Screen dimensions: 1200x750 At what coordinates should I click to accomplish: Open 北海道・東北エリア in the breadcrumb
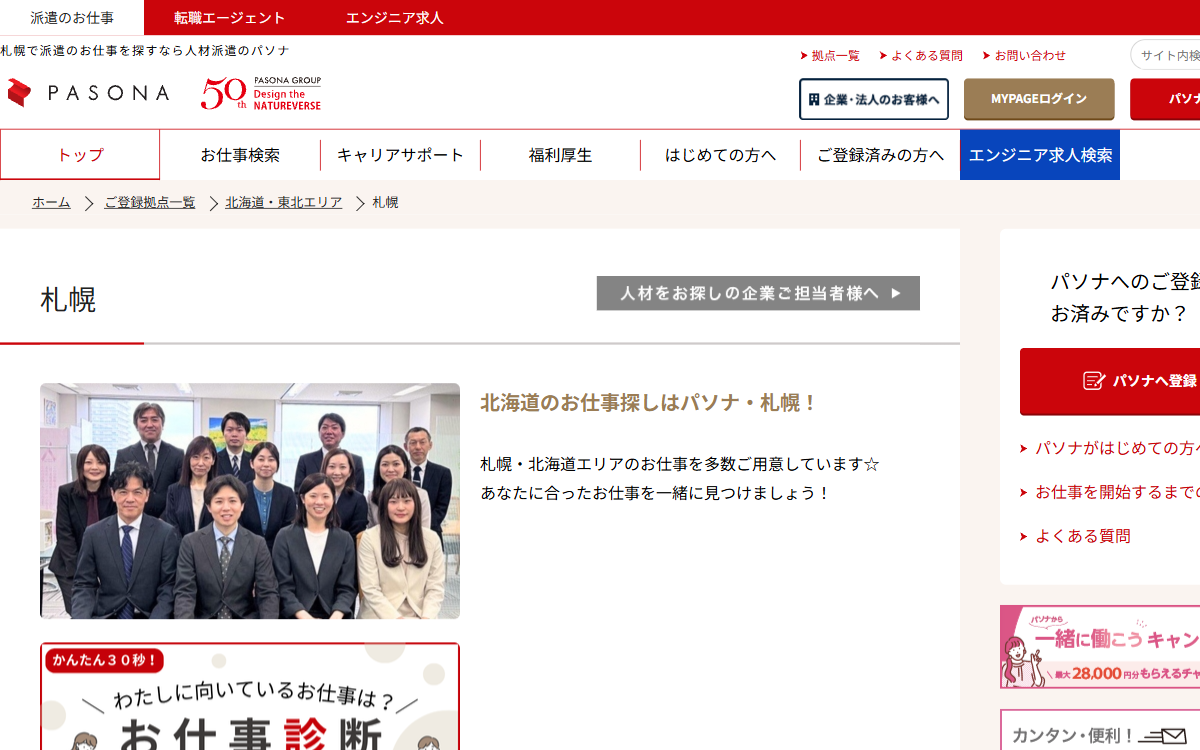284,203
